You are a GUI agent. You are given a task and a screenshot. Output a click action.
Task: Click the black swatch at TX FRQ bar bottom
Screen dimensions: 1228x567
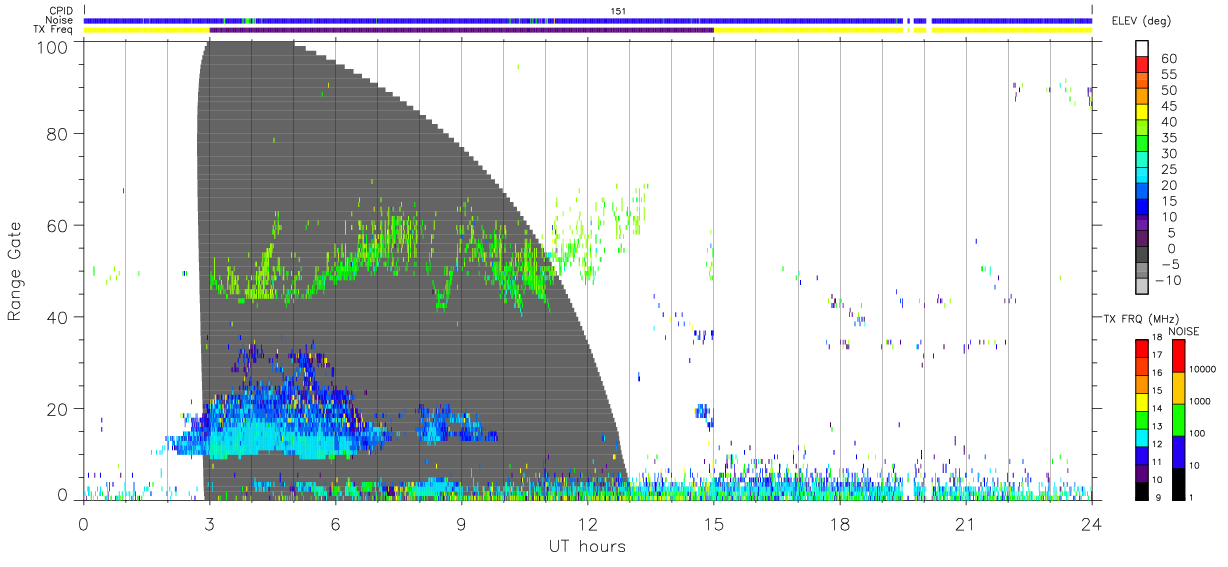click(x=1142, y=491)
